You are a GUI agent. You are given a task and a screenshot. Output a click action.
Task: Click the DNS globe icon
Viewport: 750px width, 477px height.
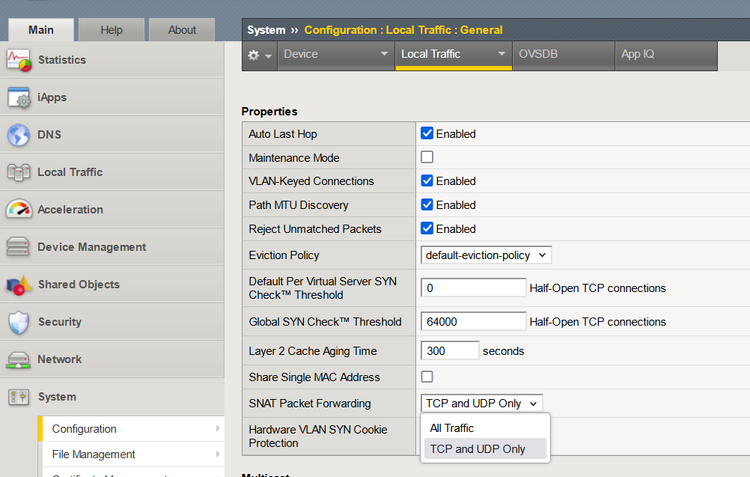19,135
